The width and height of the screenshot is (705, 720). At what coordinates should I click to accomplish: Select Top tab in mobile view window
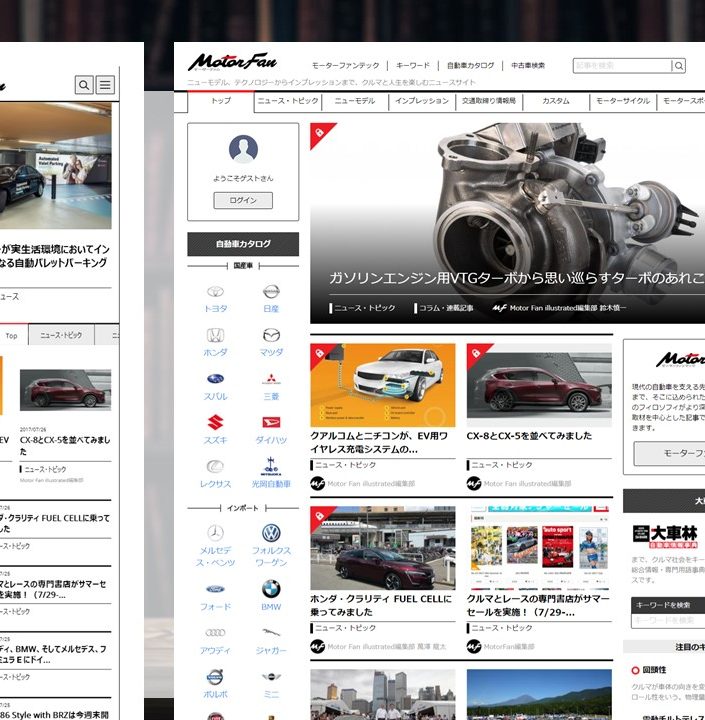click(12, 336)
